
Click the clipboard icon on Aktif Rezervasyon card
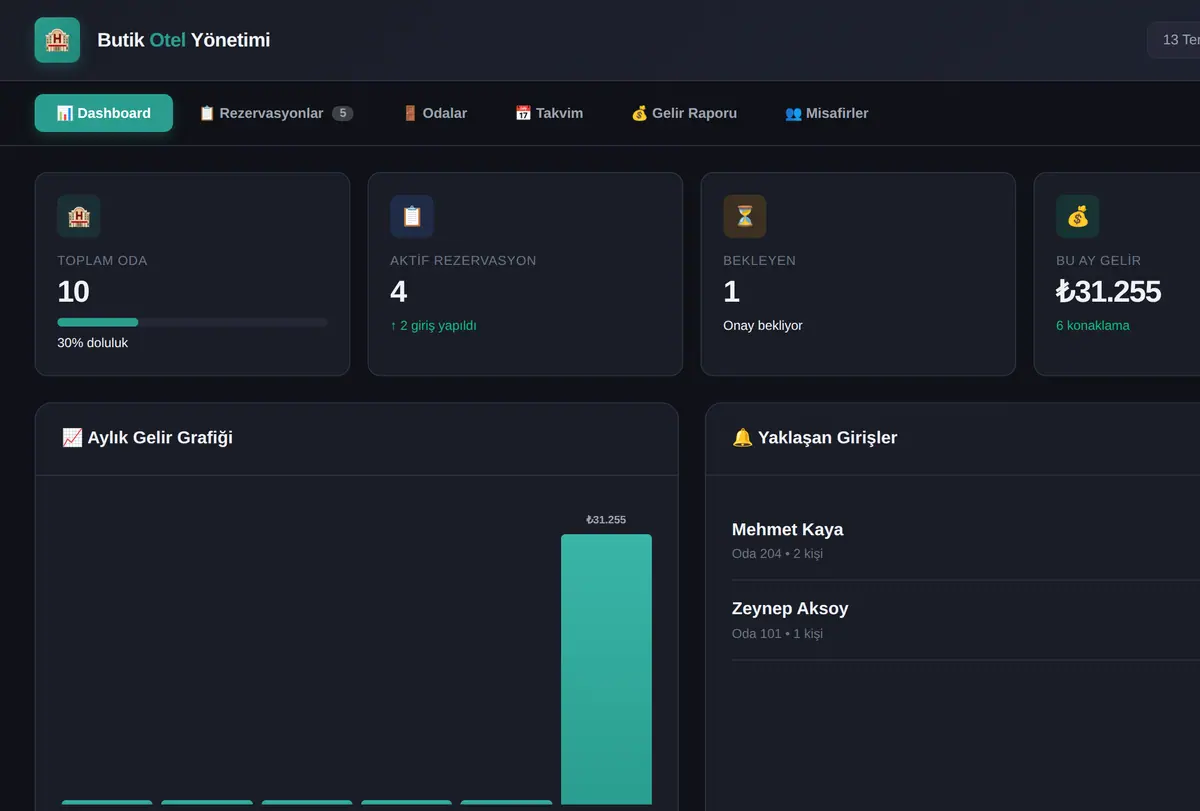tap(412, 216)
